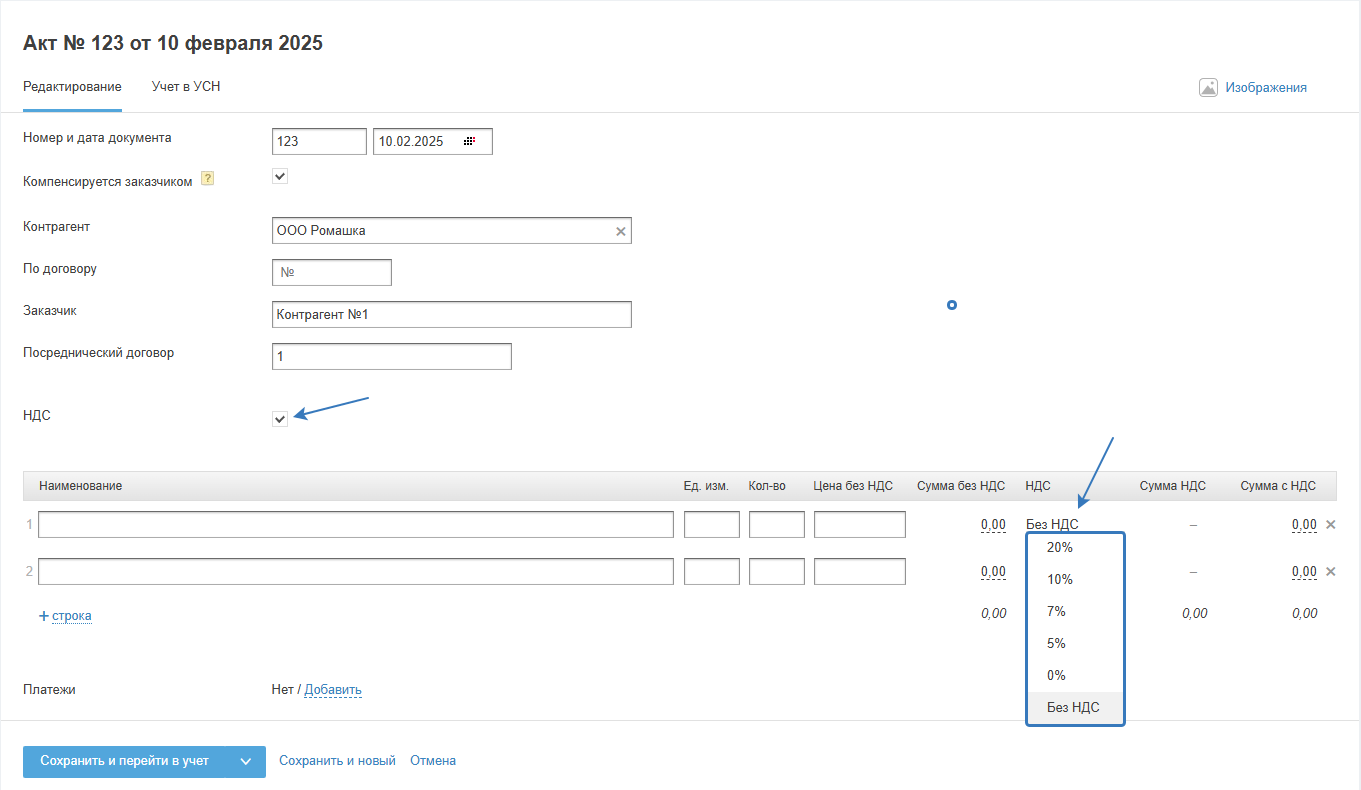1361x790 pixels.
Task: Click the plus icon to add row
Action: pos(44,616)
